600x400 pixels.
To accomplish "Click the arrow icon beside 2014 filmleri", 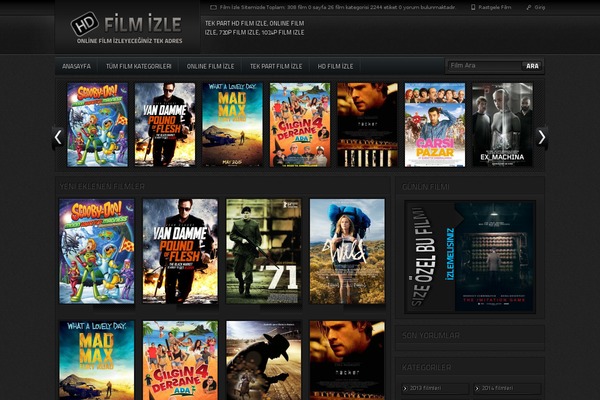I will pos(477,388).
